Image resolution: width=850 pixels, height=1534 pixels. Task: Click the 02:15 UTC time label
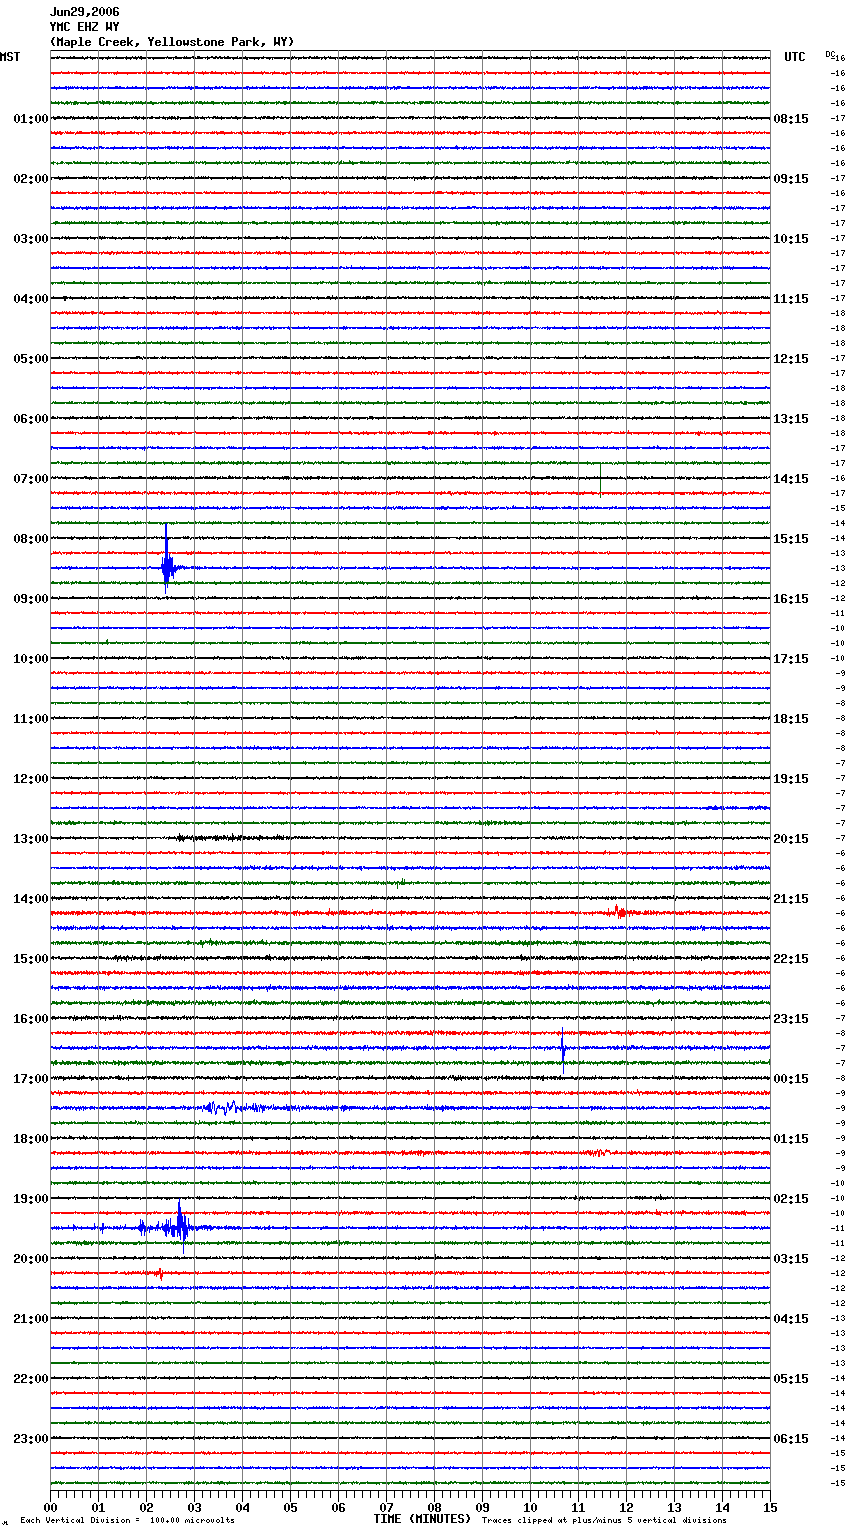(x=791, y=1199)
